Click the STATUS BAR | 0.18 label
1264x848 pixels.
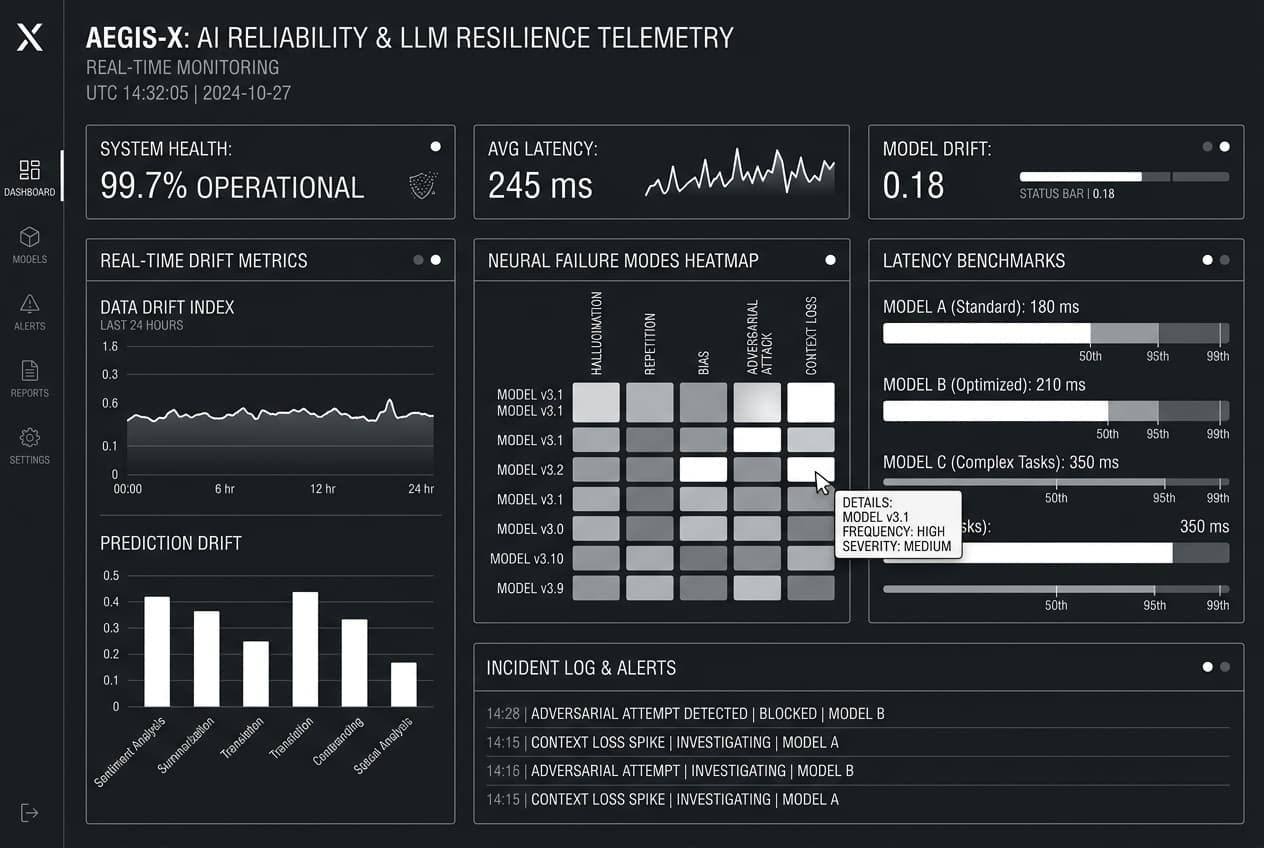[1067, 193]
